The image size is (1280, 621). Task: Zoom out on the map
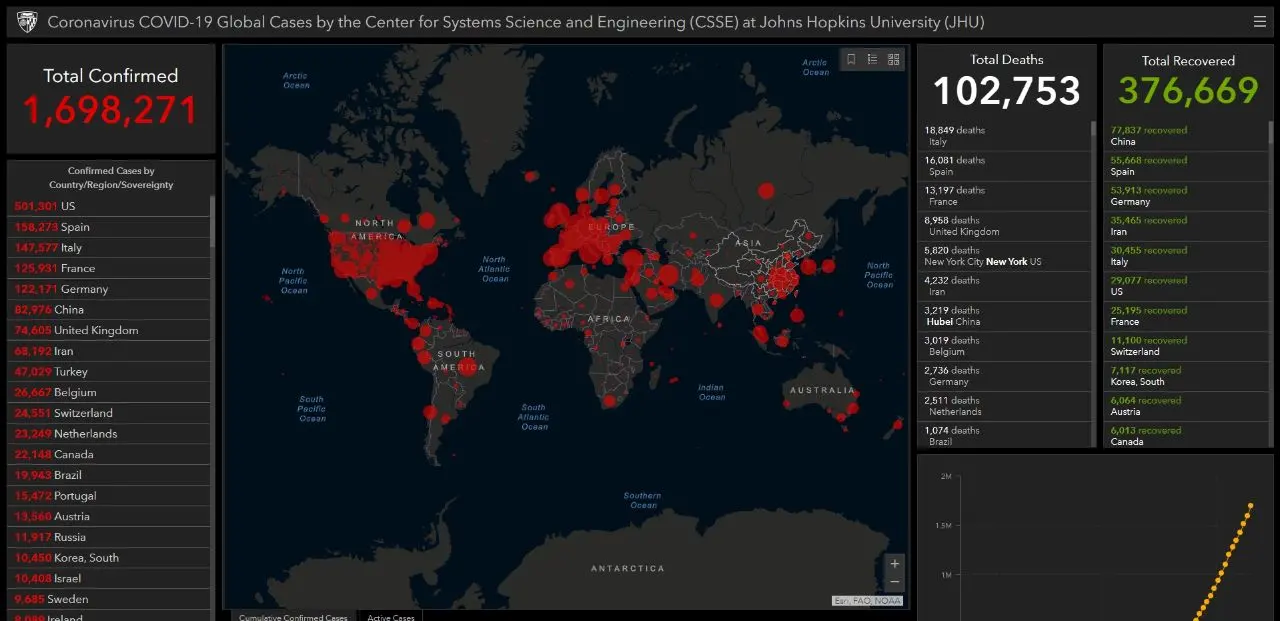pos(894,582)
